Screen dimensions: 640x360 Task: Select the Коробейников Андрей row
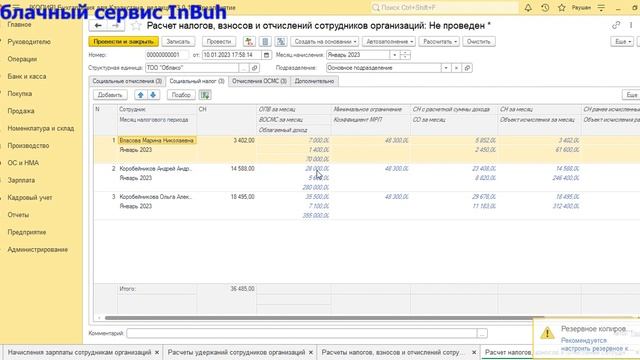367,178
